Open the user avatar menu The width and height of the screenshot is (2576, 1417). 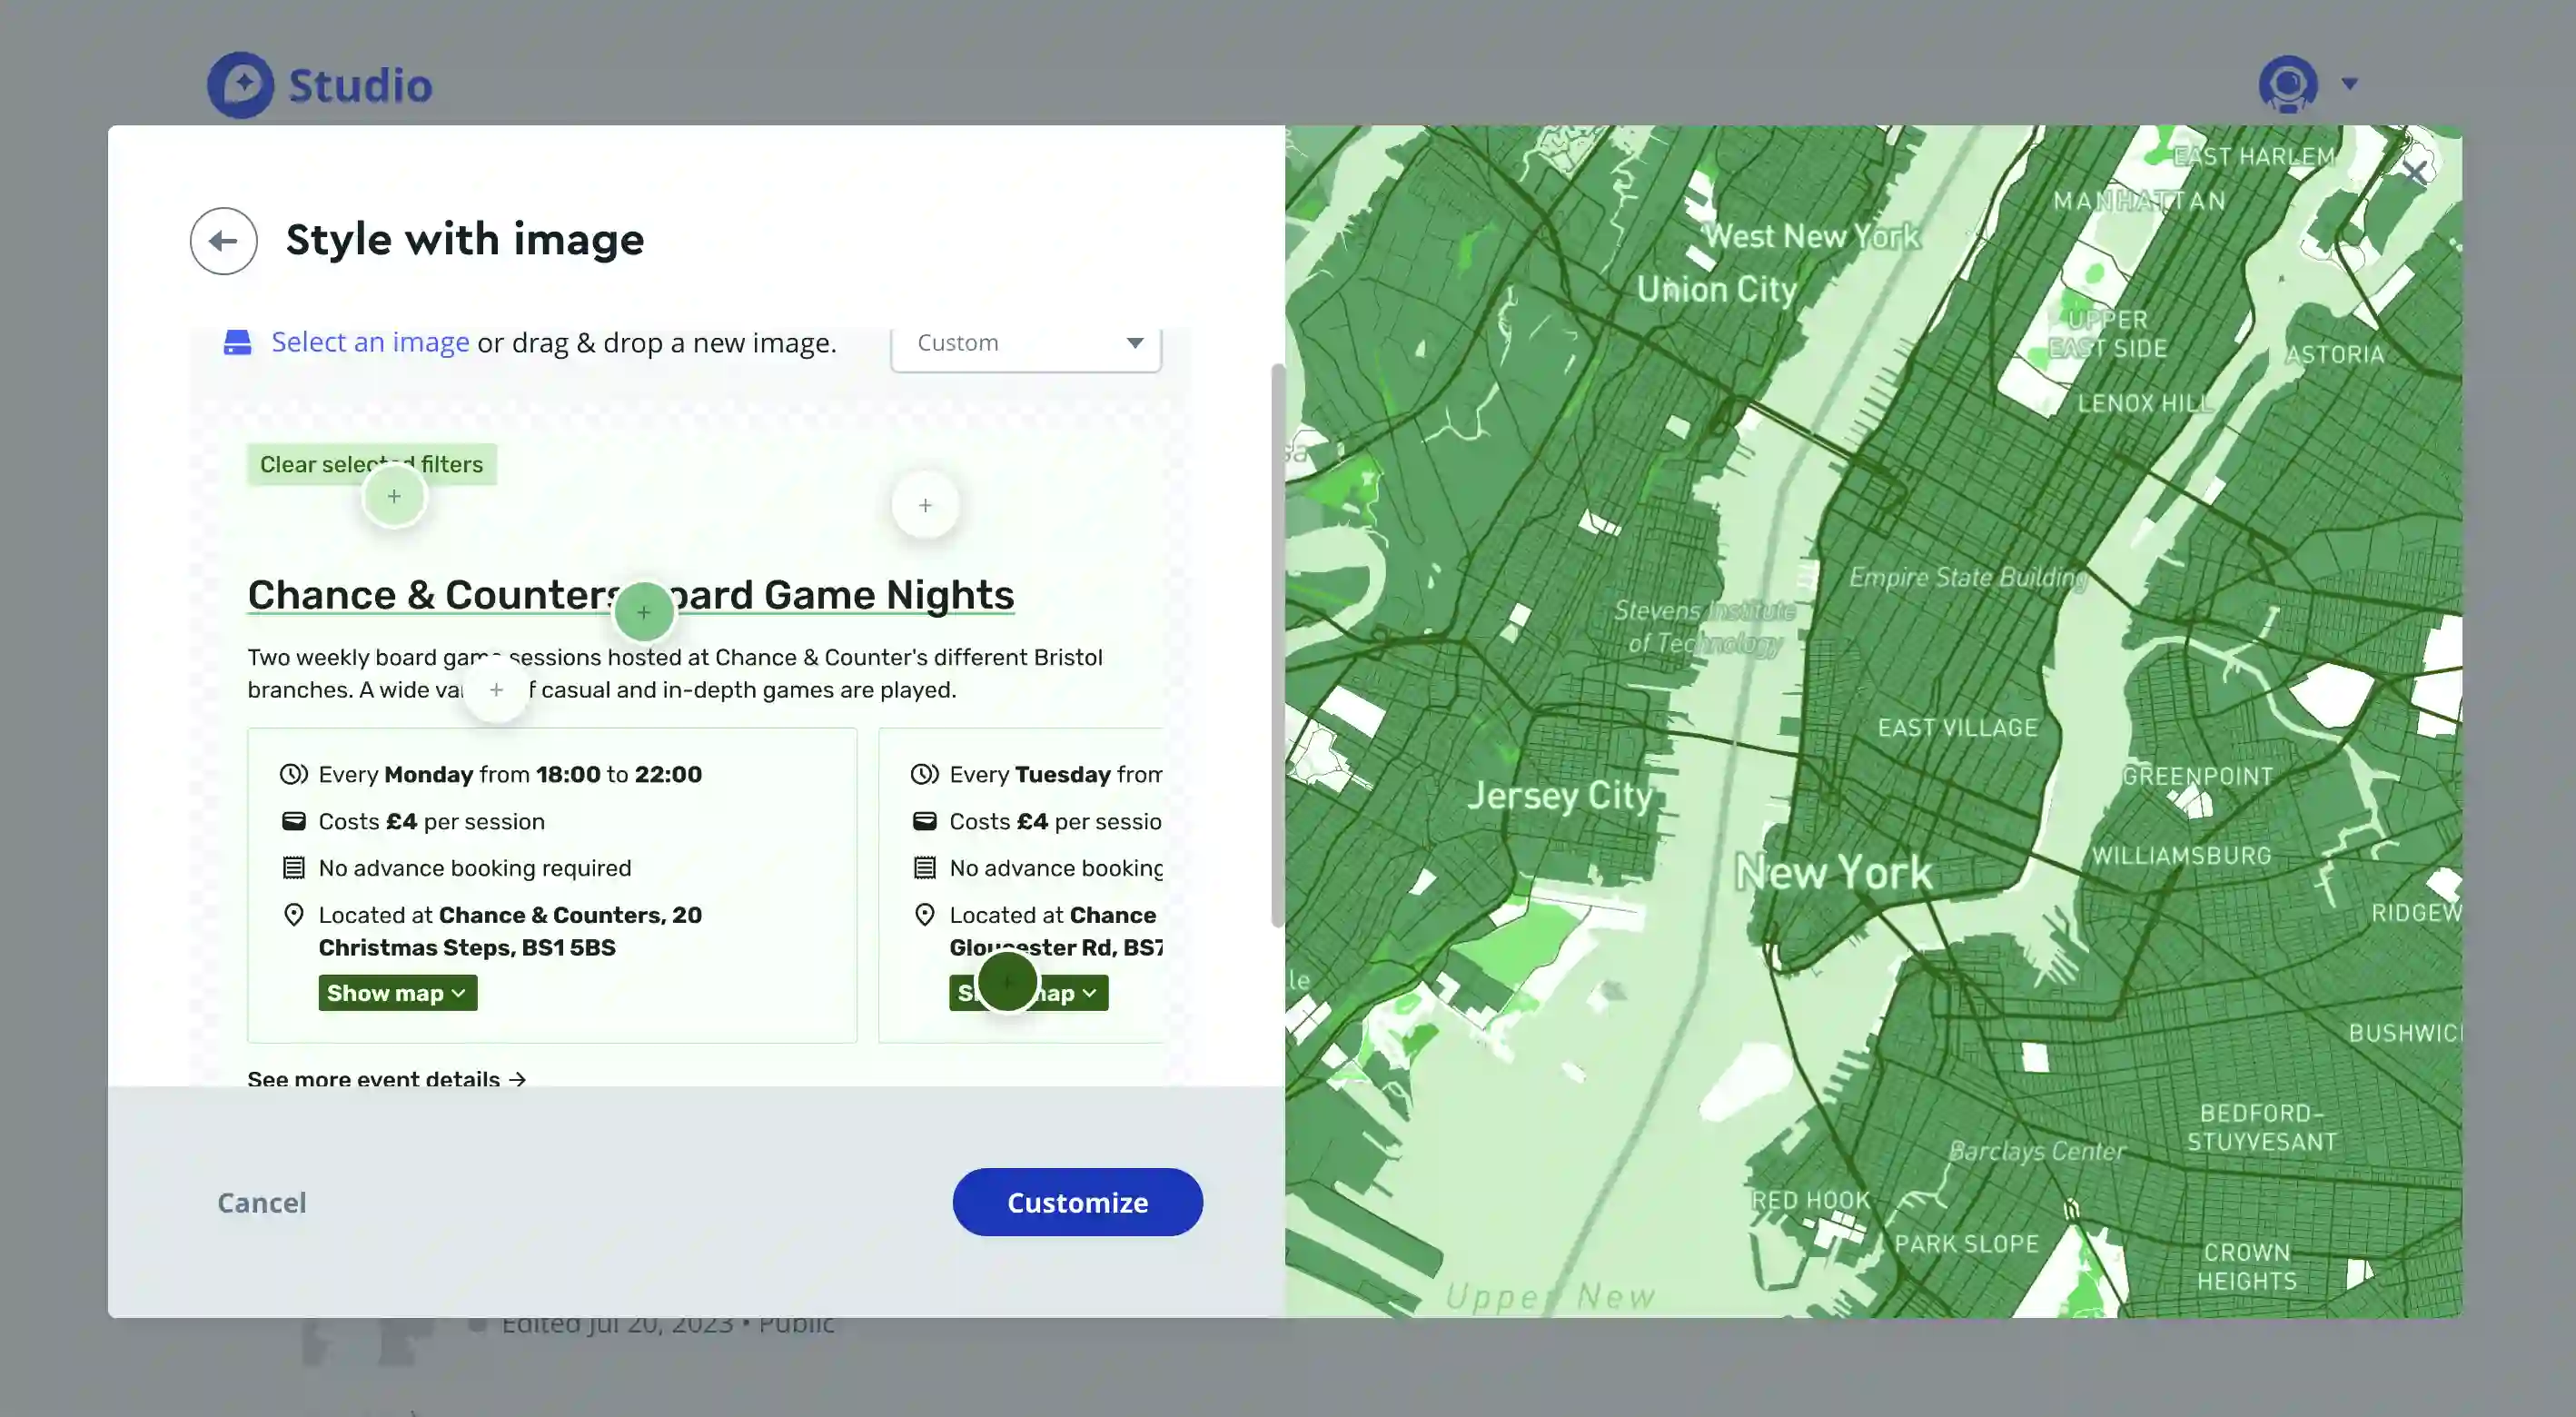coord(2288,84)
